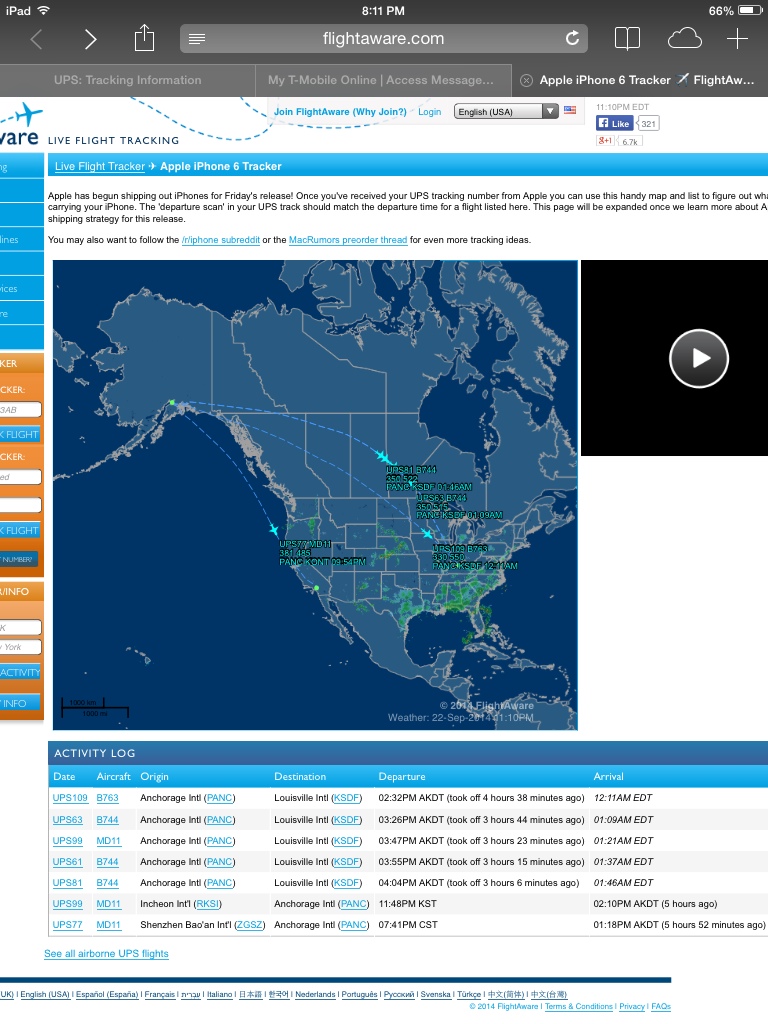Screen dimensions: 768x1024
Task: Show reader view icon in address bar
Action: click(x=197, y=39)
